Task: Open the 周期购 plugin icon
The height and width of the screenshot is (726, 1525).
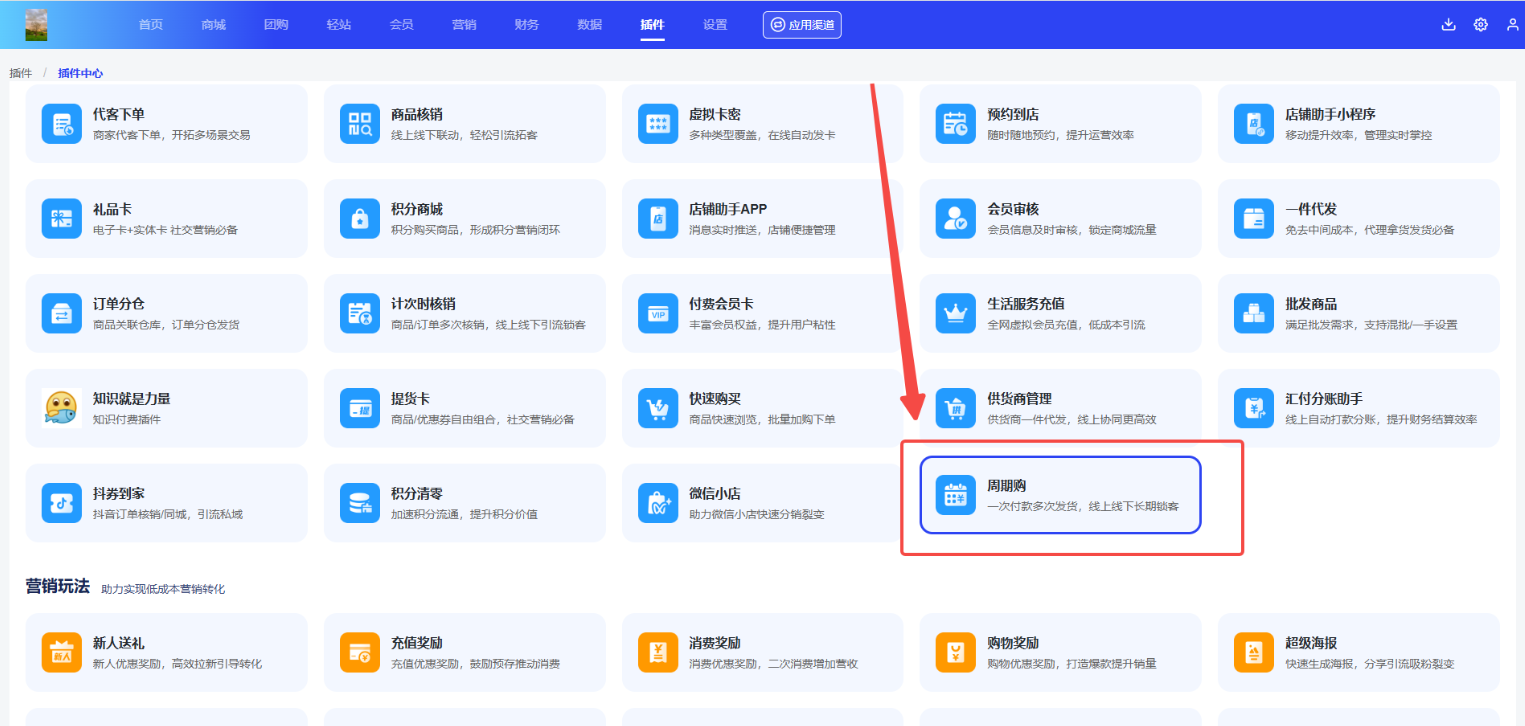Action: (x=955, y=496)
